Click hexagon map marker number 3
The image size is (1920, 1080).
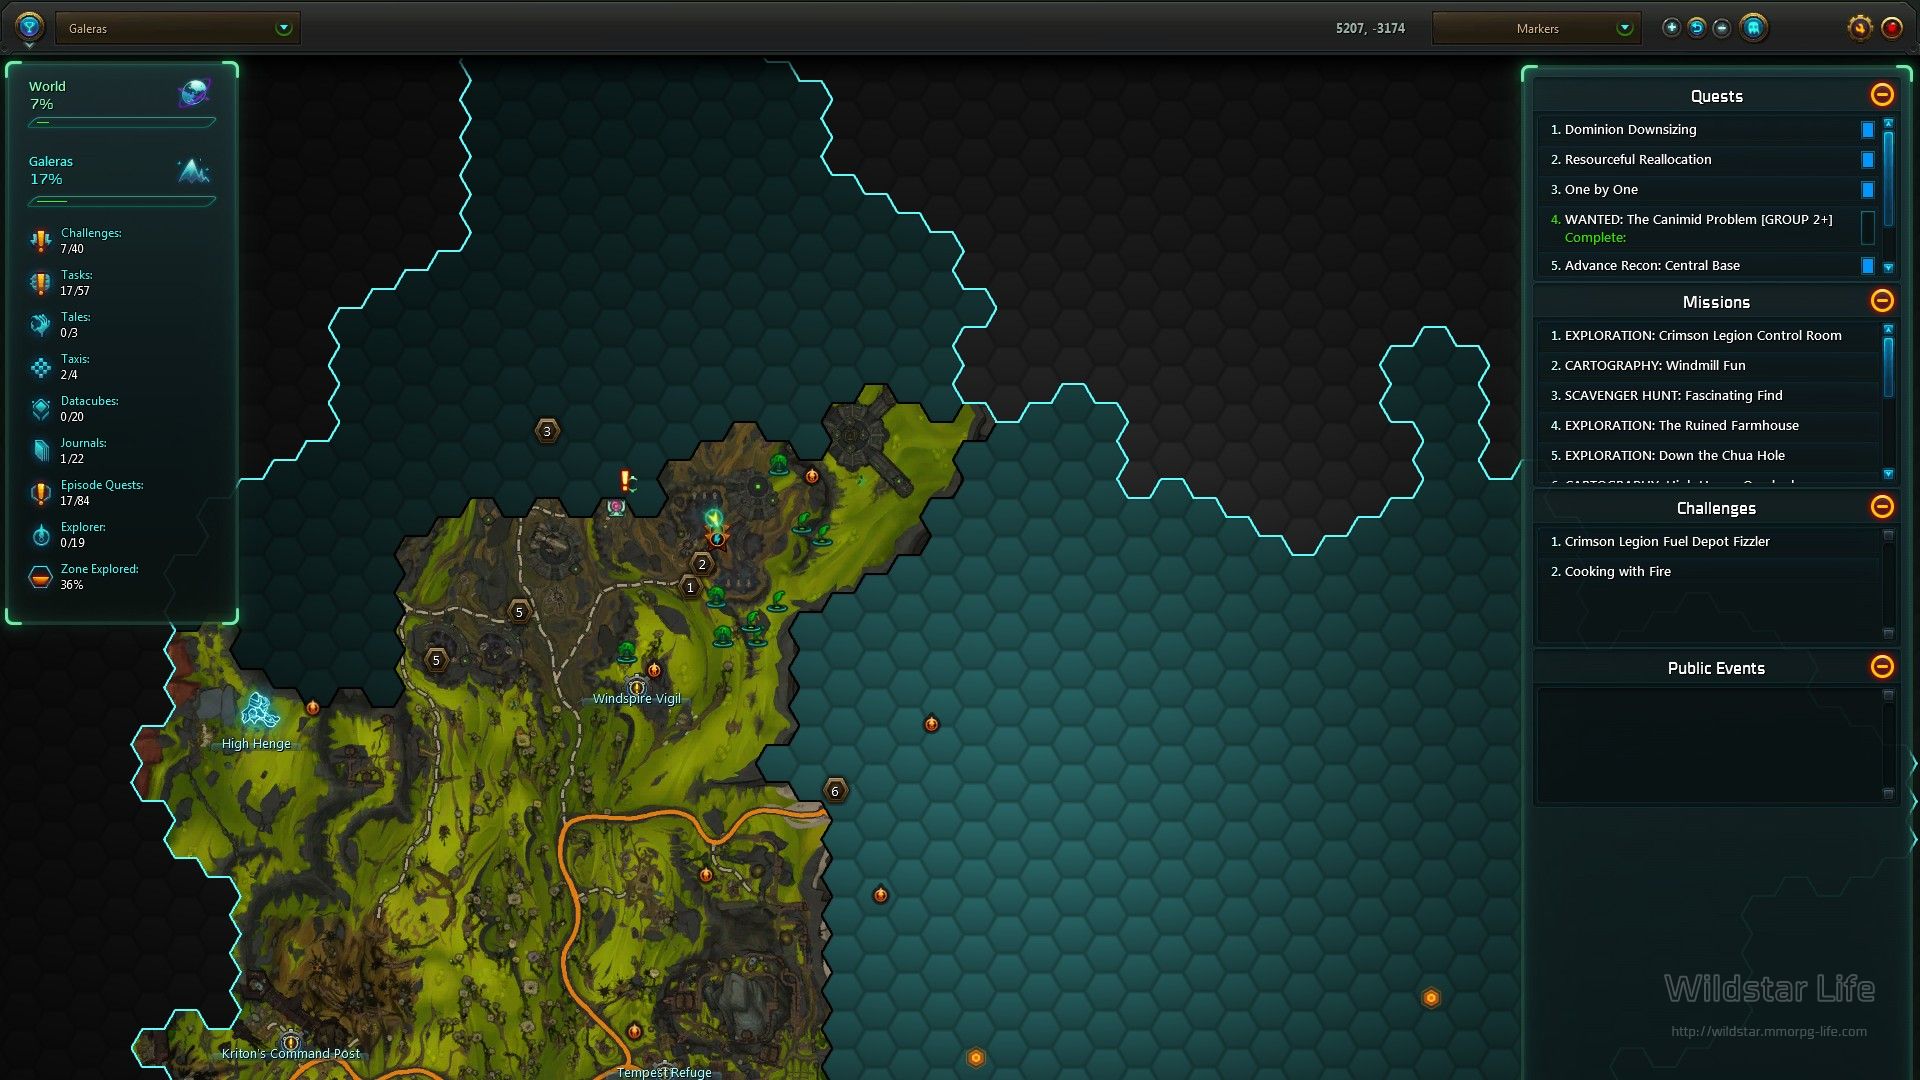tap(546, 431)
